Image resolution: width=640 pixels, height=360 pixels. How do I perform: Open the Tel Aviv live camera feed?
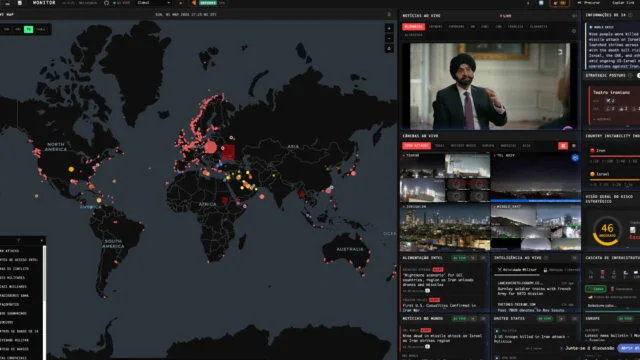pos(536,178)
